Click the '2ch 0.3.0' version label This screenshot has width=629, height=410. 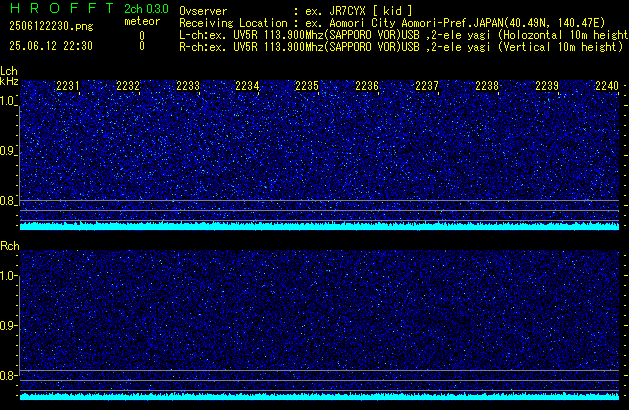(x=146, y=8)
